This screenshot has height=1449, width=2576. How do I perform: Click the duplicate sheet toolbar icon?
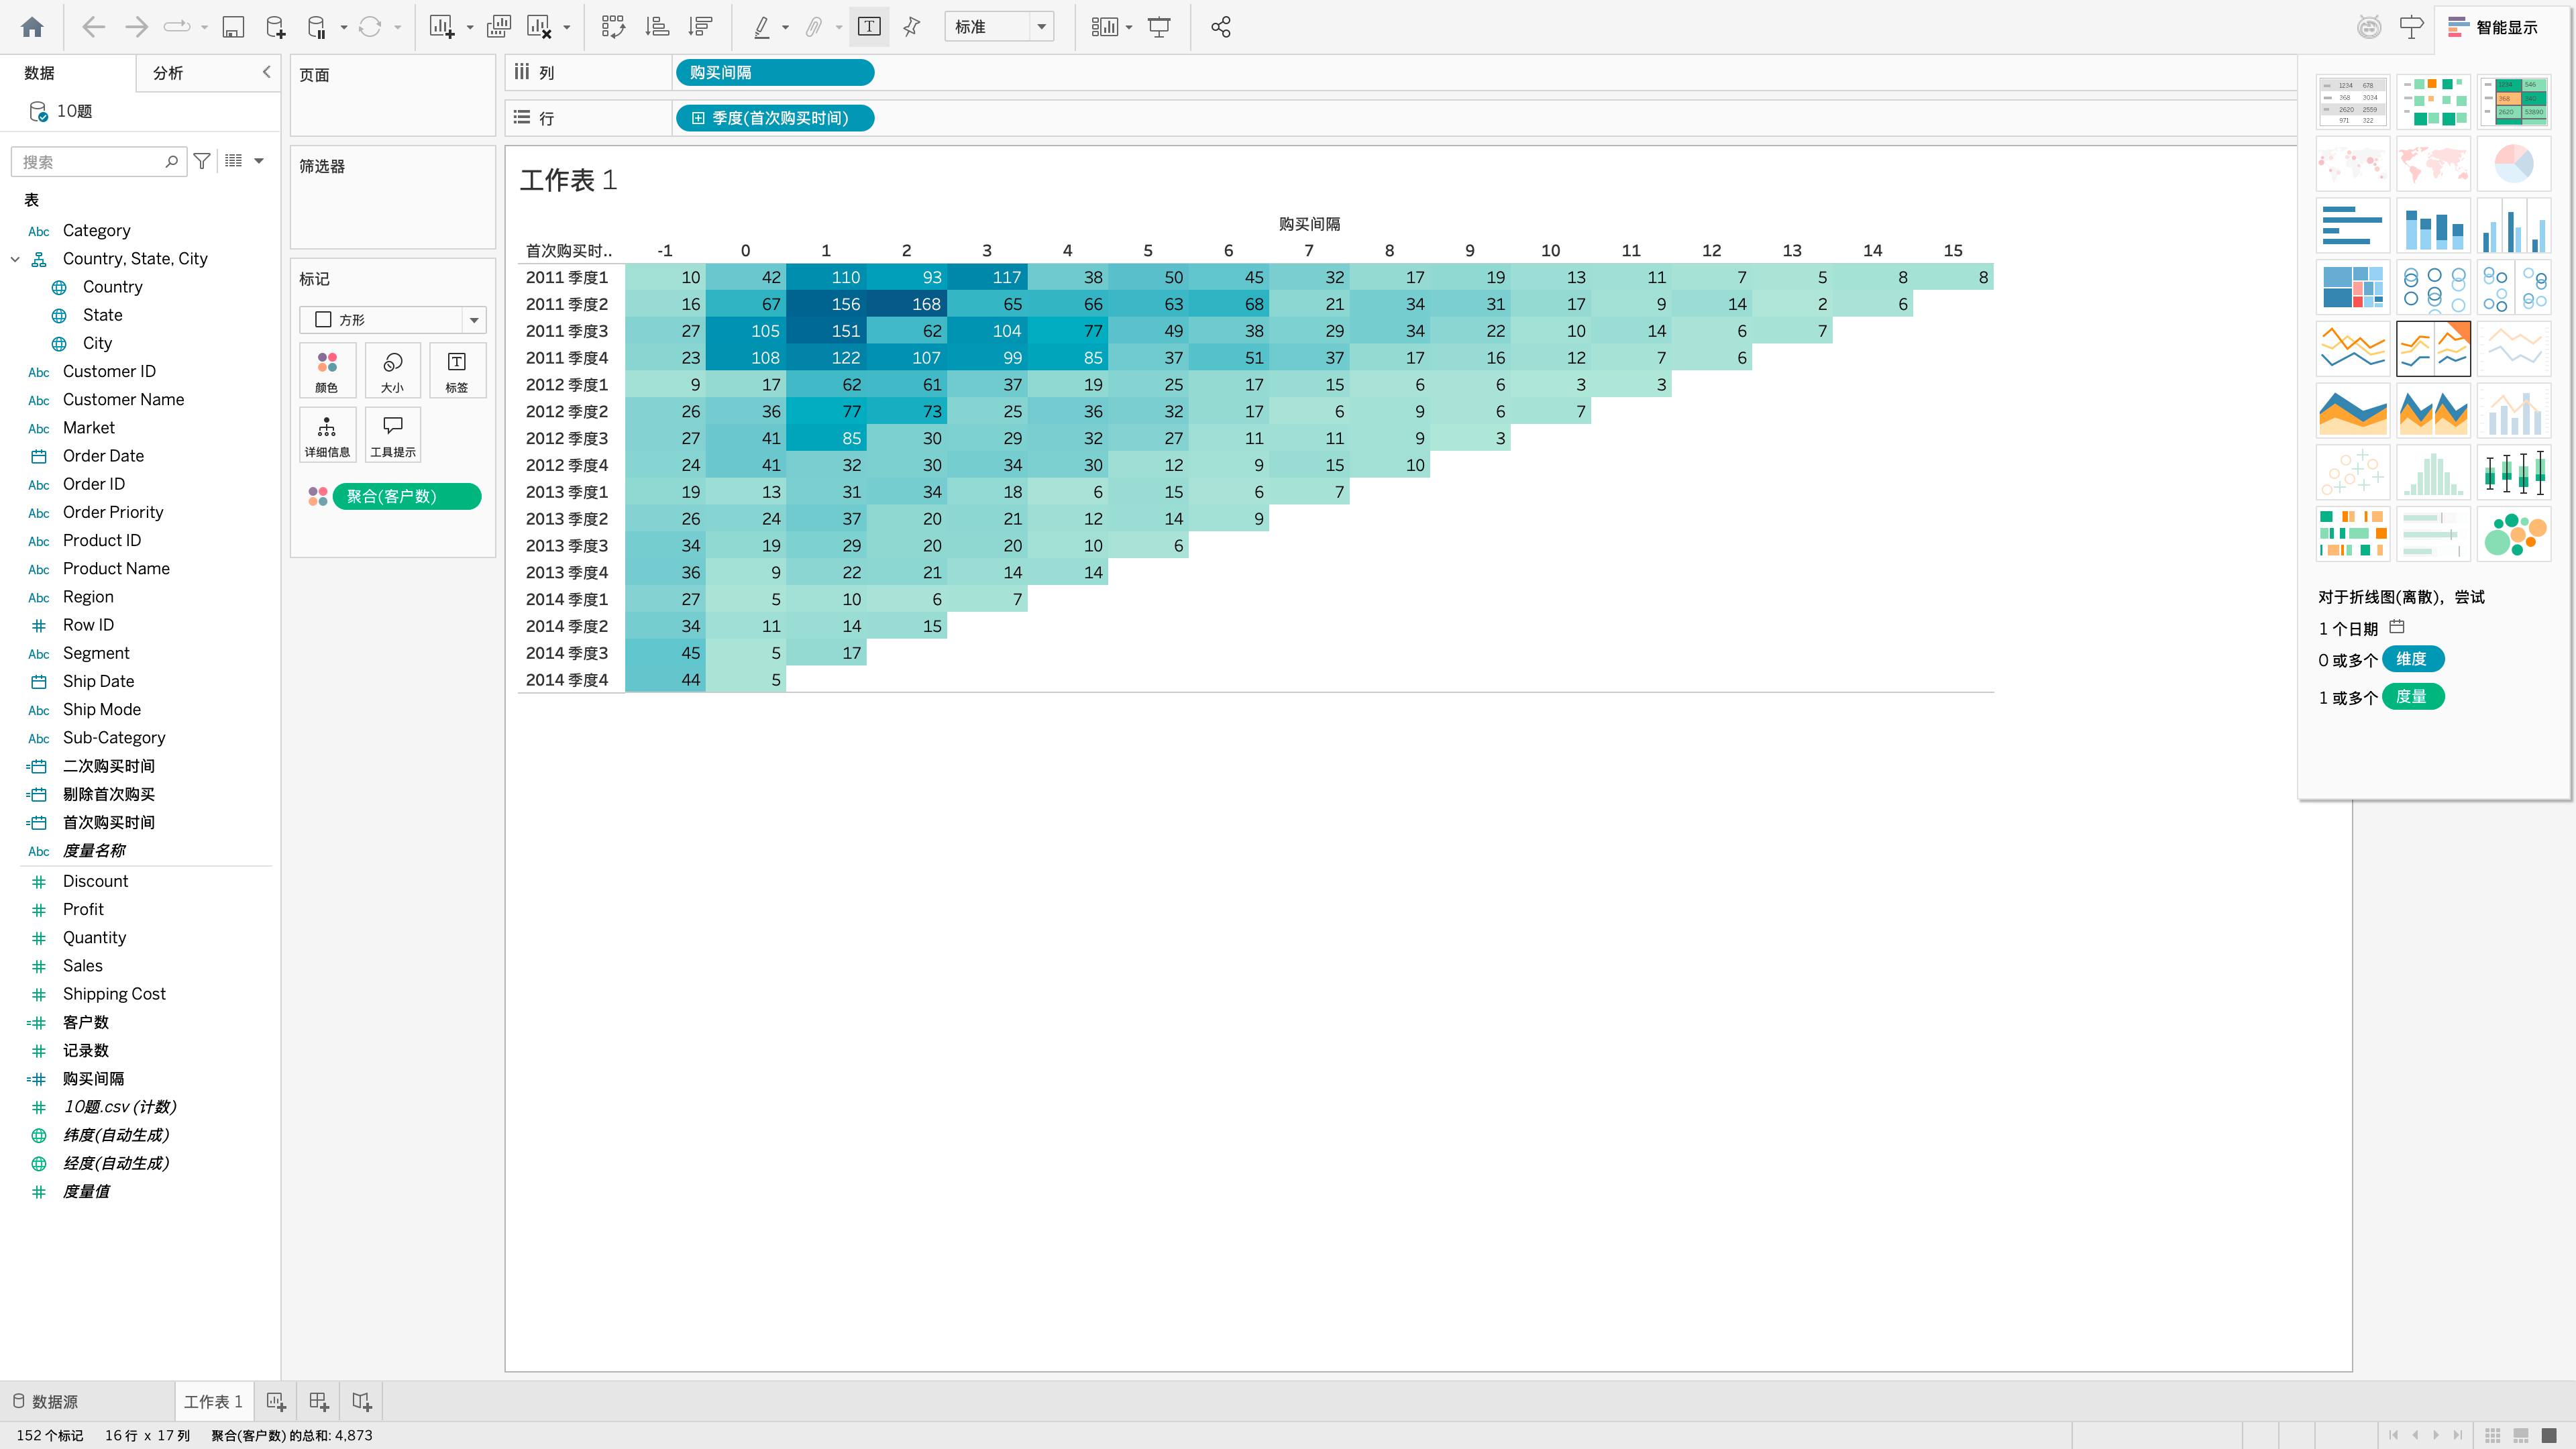498,27
